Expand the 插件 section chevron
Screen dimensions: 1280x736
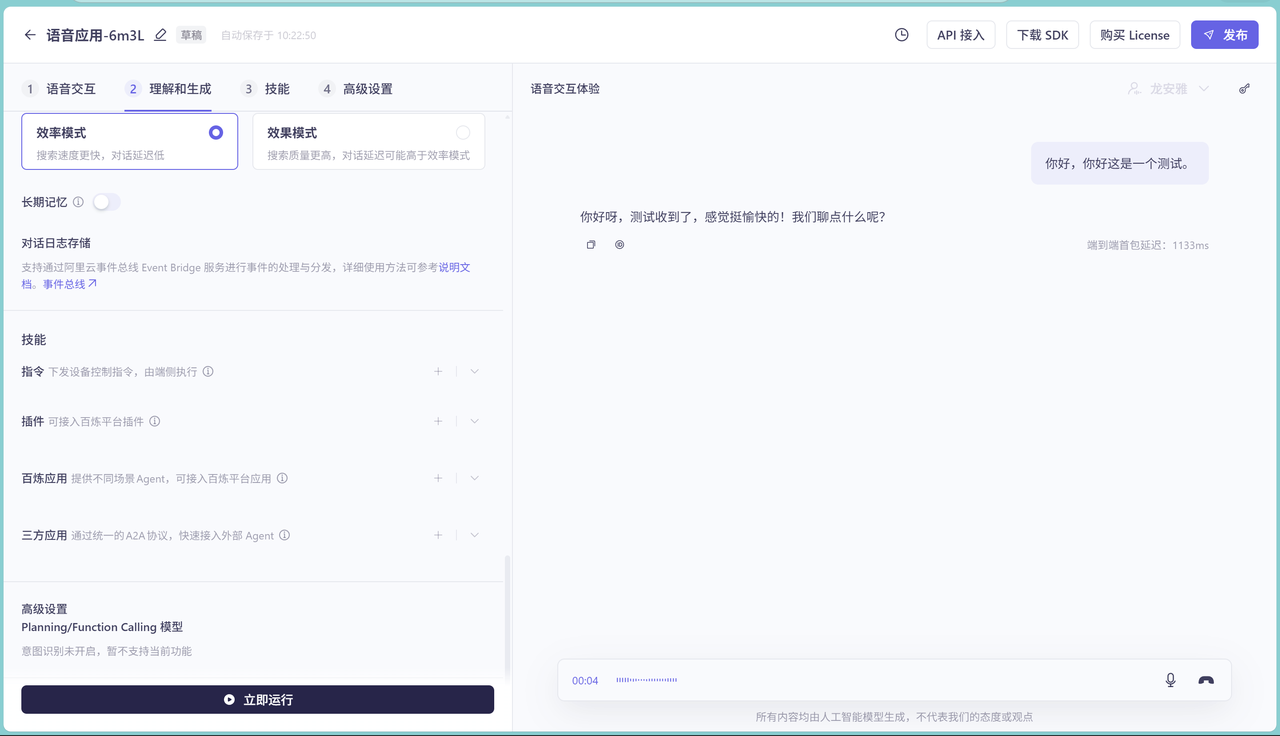474,422
